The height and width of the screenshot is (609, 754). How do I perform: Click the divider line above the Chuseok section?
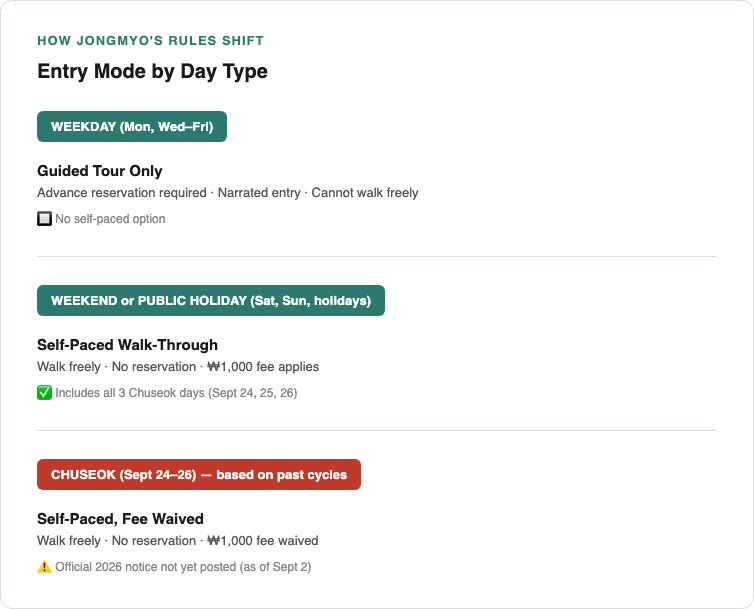click(x=377, y=431)
